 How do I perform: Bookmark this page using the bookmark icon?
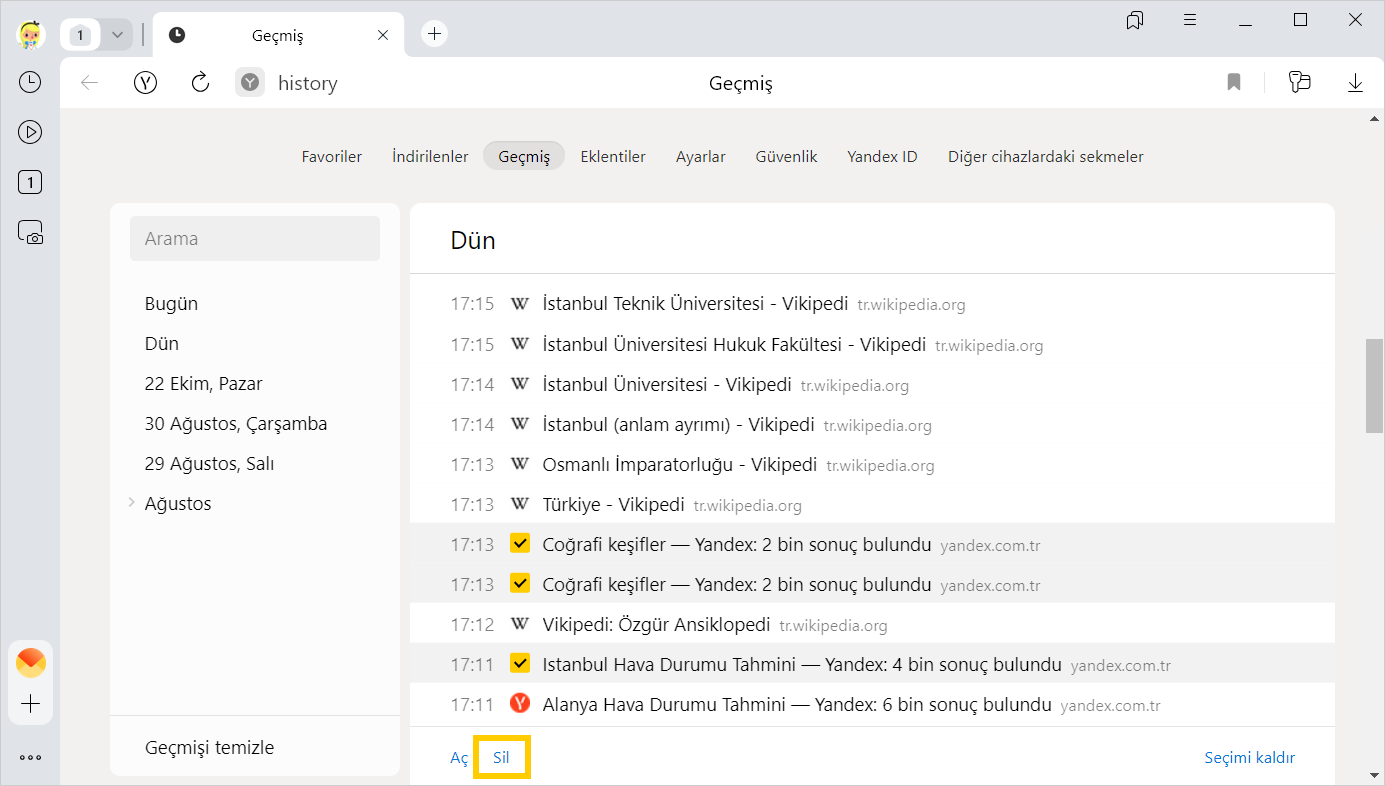coord(1234,83)
